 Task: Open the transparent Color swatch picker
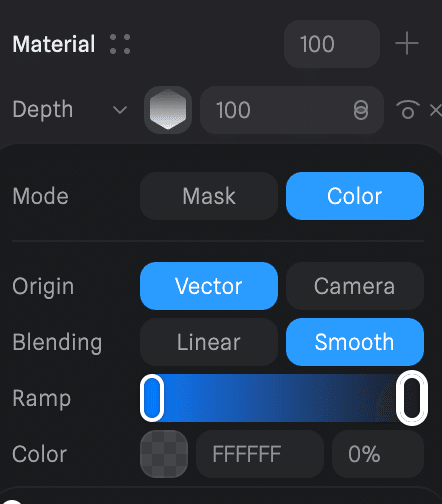click(x=164, y=454)
